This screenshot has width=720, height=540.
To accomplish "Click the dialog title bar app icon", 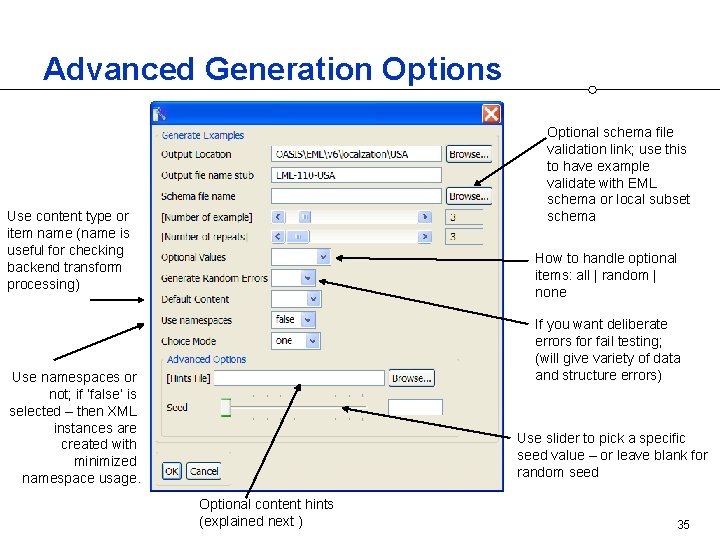I will coord(159,114).
